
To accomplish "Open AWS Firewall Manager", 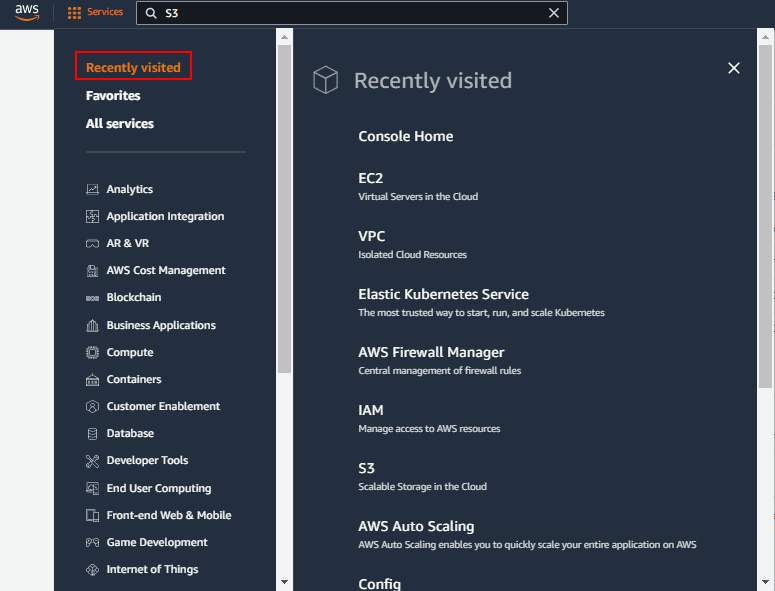I will tap(431, 352).
